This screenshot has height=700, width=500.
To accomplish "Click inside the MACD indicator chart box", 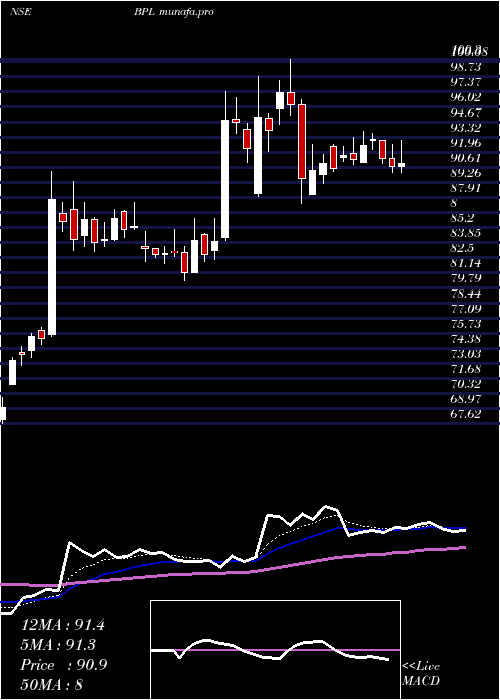I will [x=275, y=650].
